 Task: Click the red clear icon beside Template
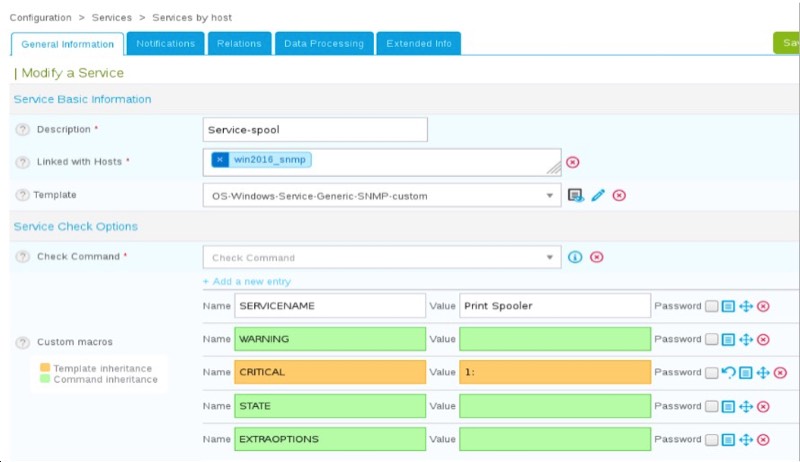619,195
